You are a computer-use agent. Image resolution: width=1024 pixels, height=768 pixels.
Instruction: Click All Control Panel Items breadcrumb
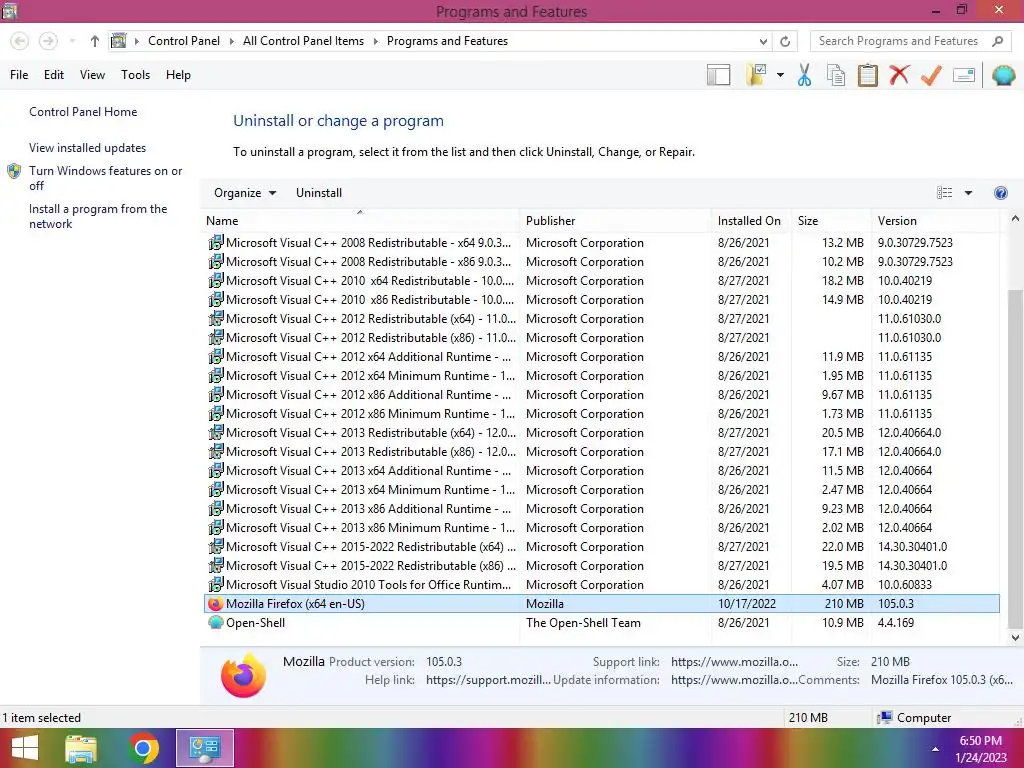coord(303,41)
